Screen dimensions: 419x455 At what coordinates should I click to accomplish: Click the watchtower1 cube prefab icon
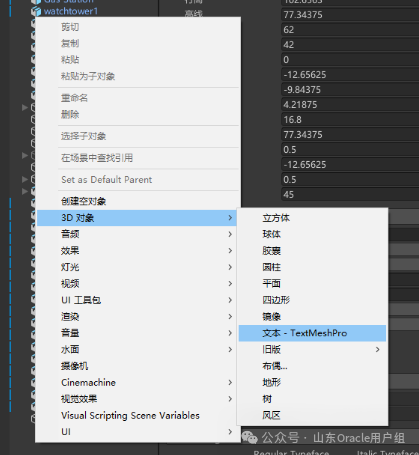point(36,12)
